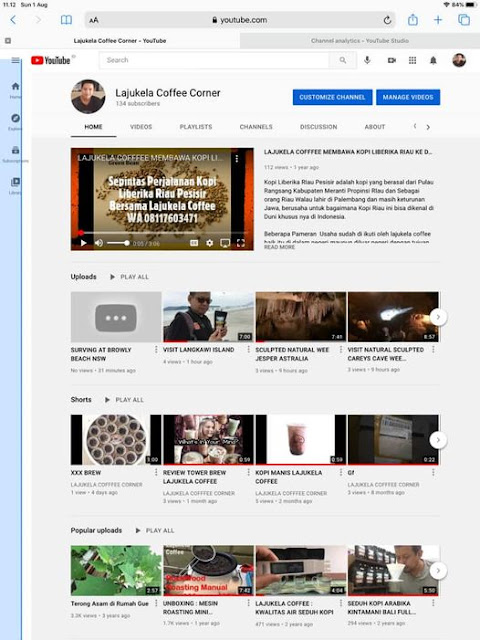Screen dimensions: 480x640
Task: Open Library in the sidebar
Action: pyautogui.click(x=16, y=186)
